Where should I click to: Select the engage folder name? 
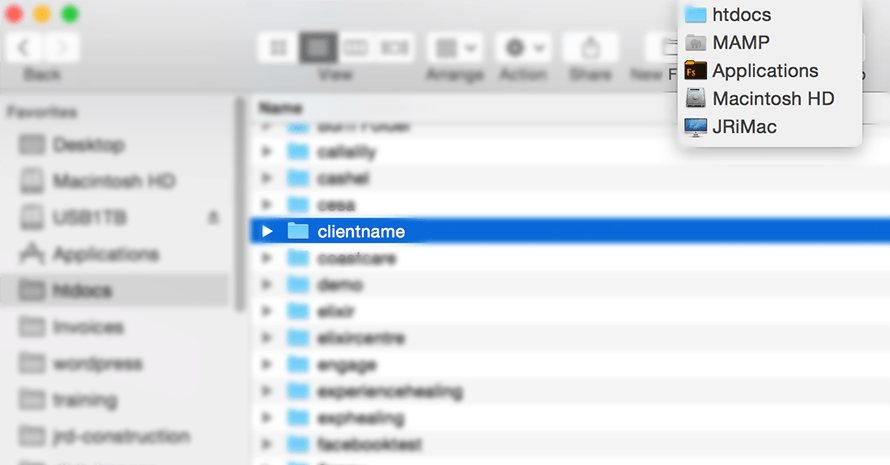pyautogui.click(x=346, y=366)
